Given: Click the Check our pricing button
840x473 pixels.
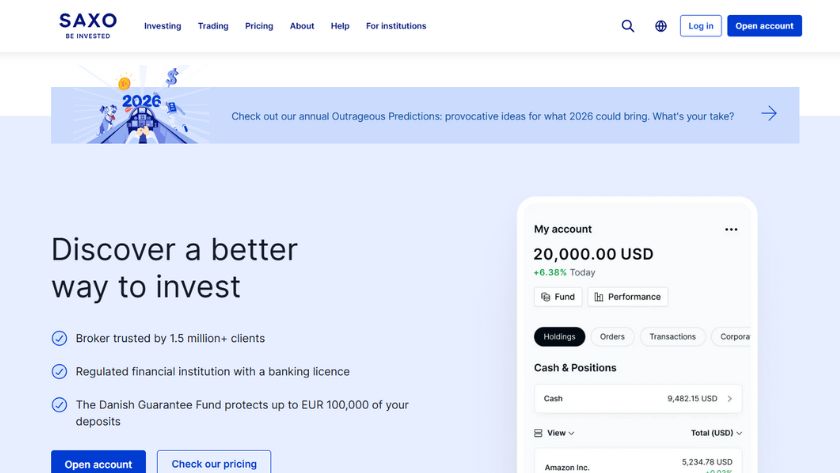Looking at the screenshot, I should pyautogui.click(x=214, y=463).
